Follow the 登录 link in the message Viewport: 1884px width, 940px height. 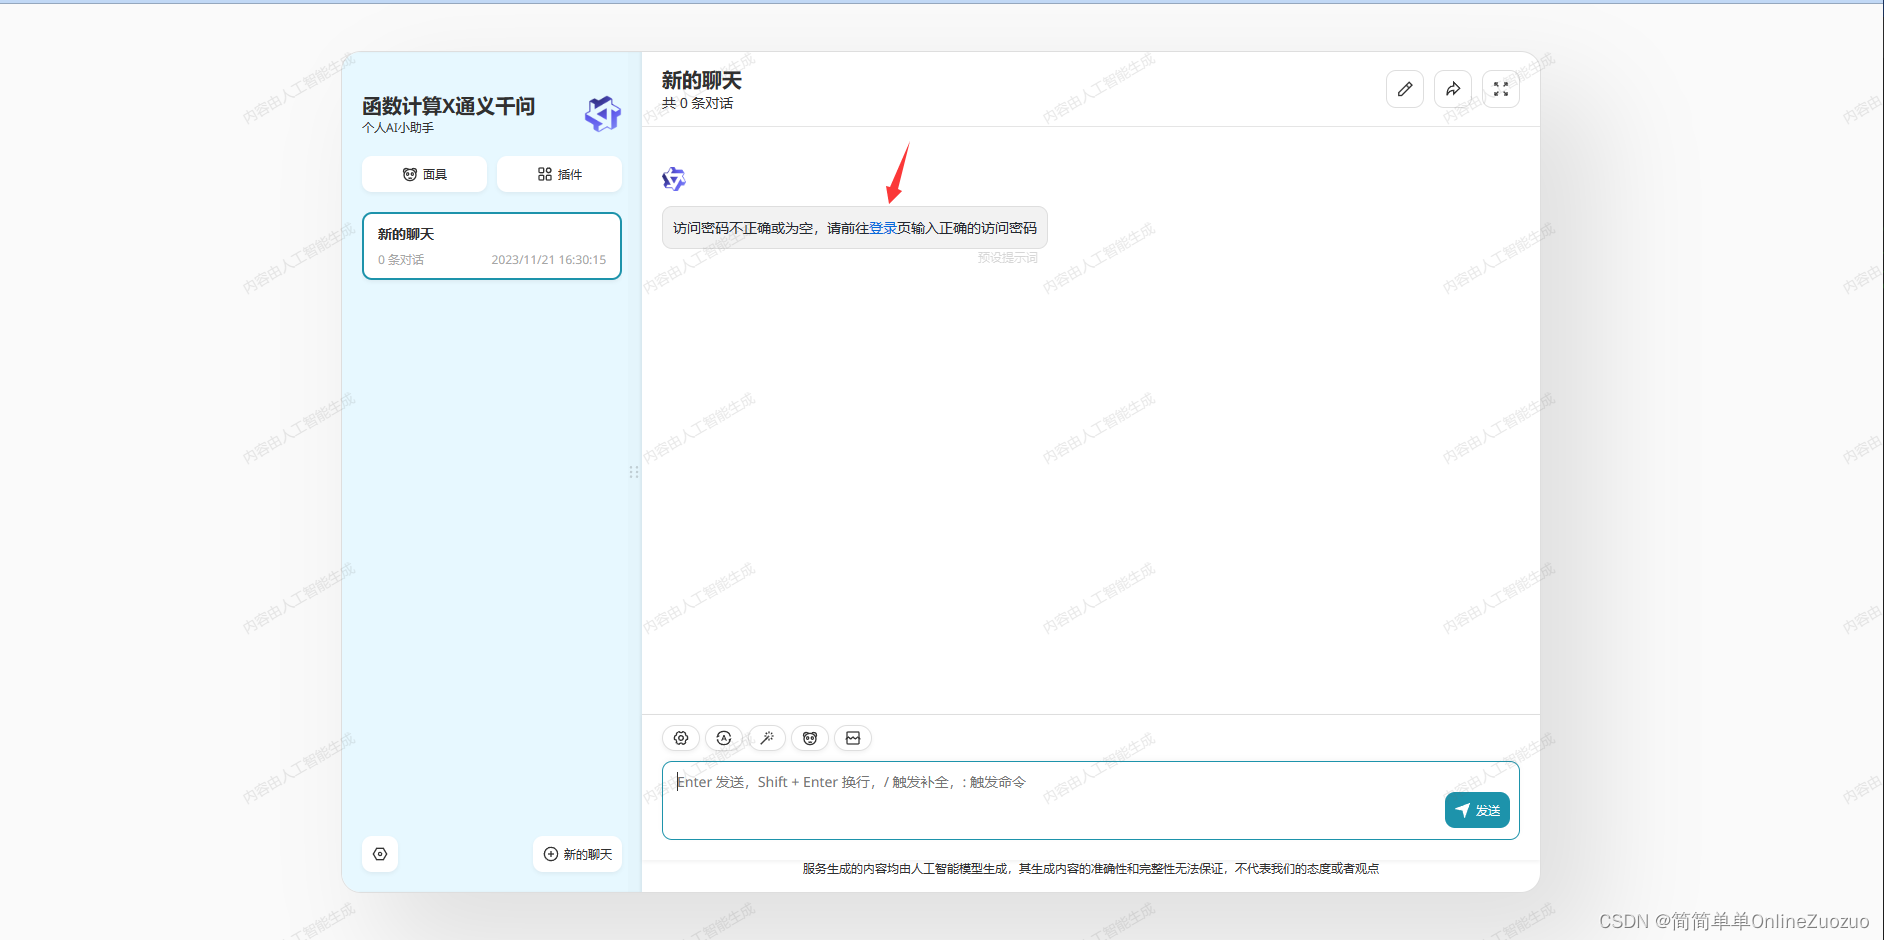pyautogui.click(x=883, y=228)
